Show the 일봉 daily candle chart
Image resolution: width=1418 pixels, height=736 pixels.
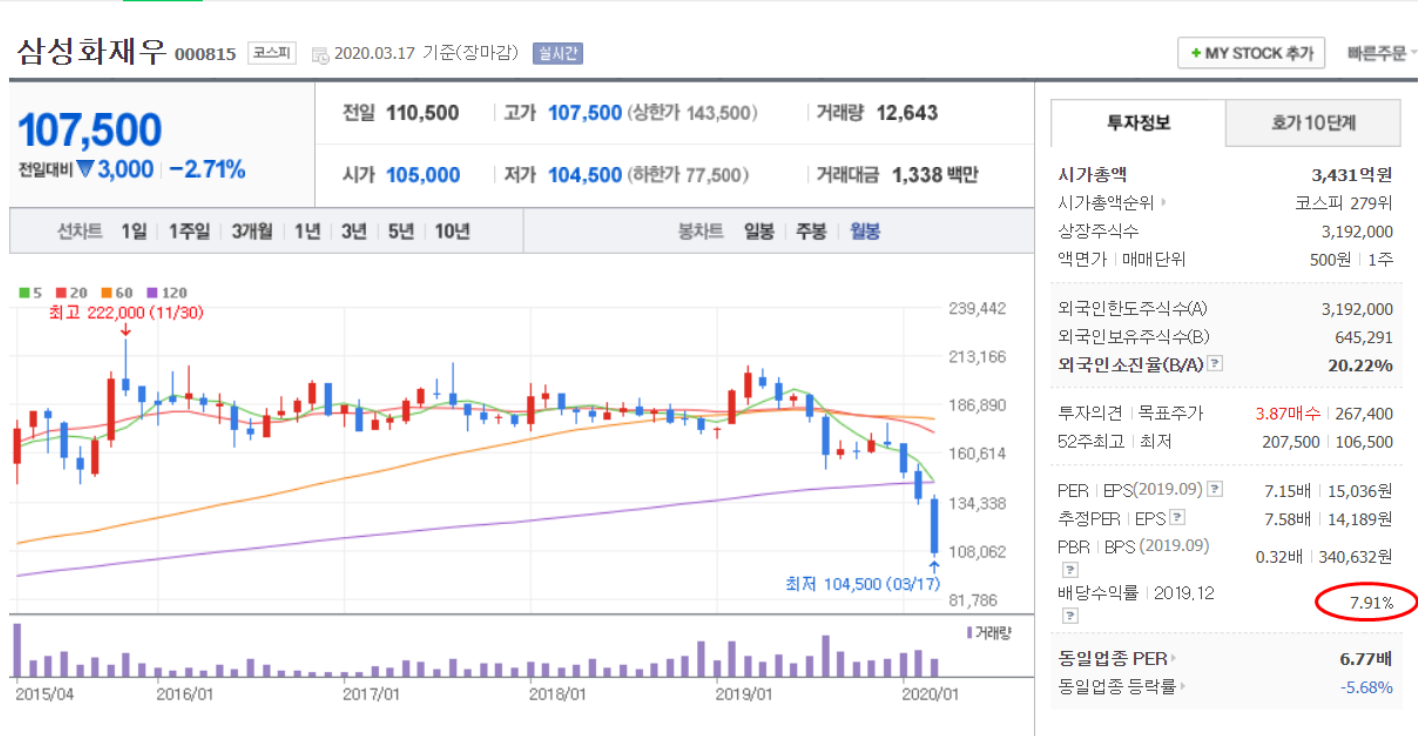tap(758, 231)
